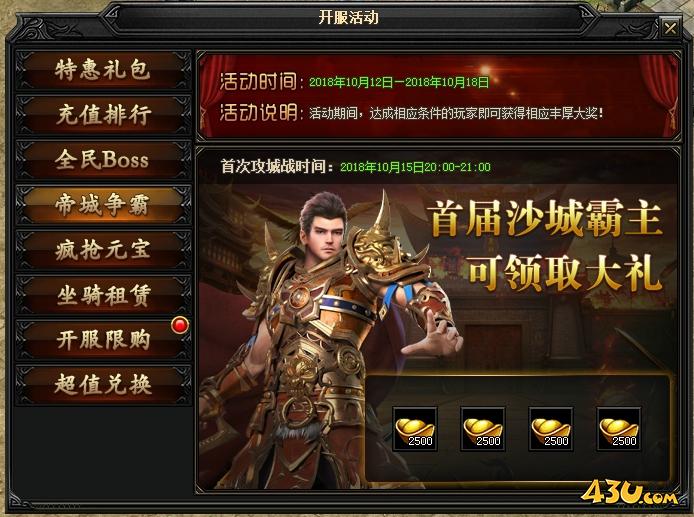This screenshot has width=694, height=517.
Task: Click the red notification dot on 开服限购
Action: 180,325
